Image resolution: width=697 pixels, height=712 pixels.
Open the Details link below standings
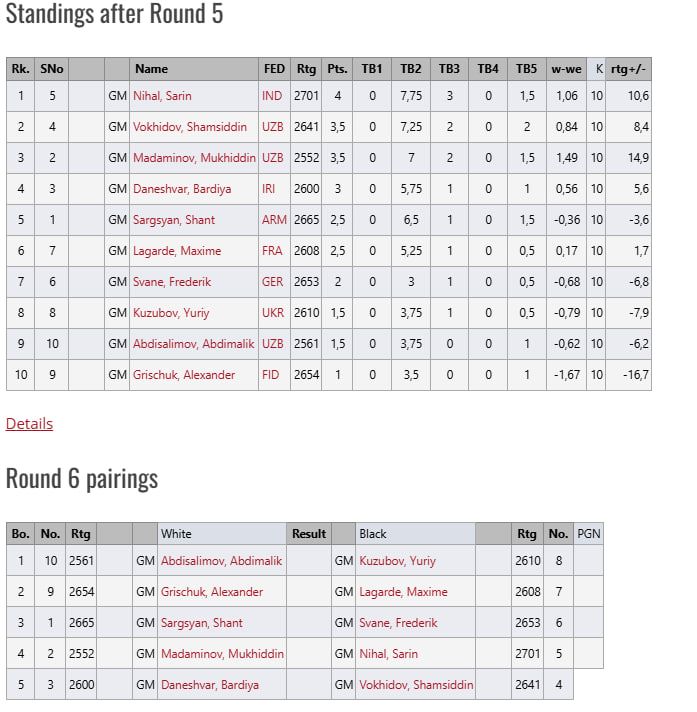coord(29,423)
